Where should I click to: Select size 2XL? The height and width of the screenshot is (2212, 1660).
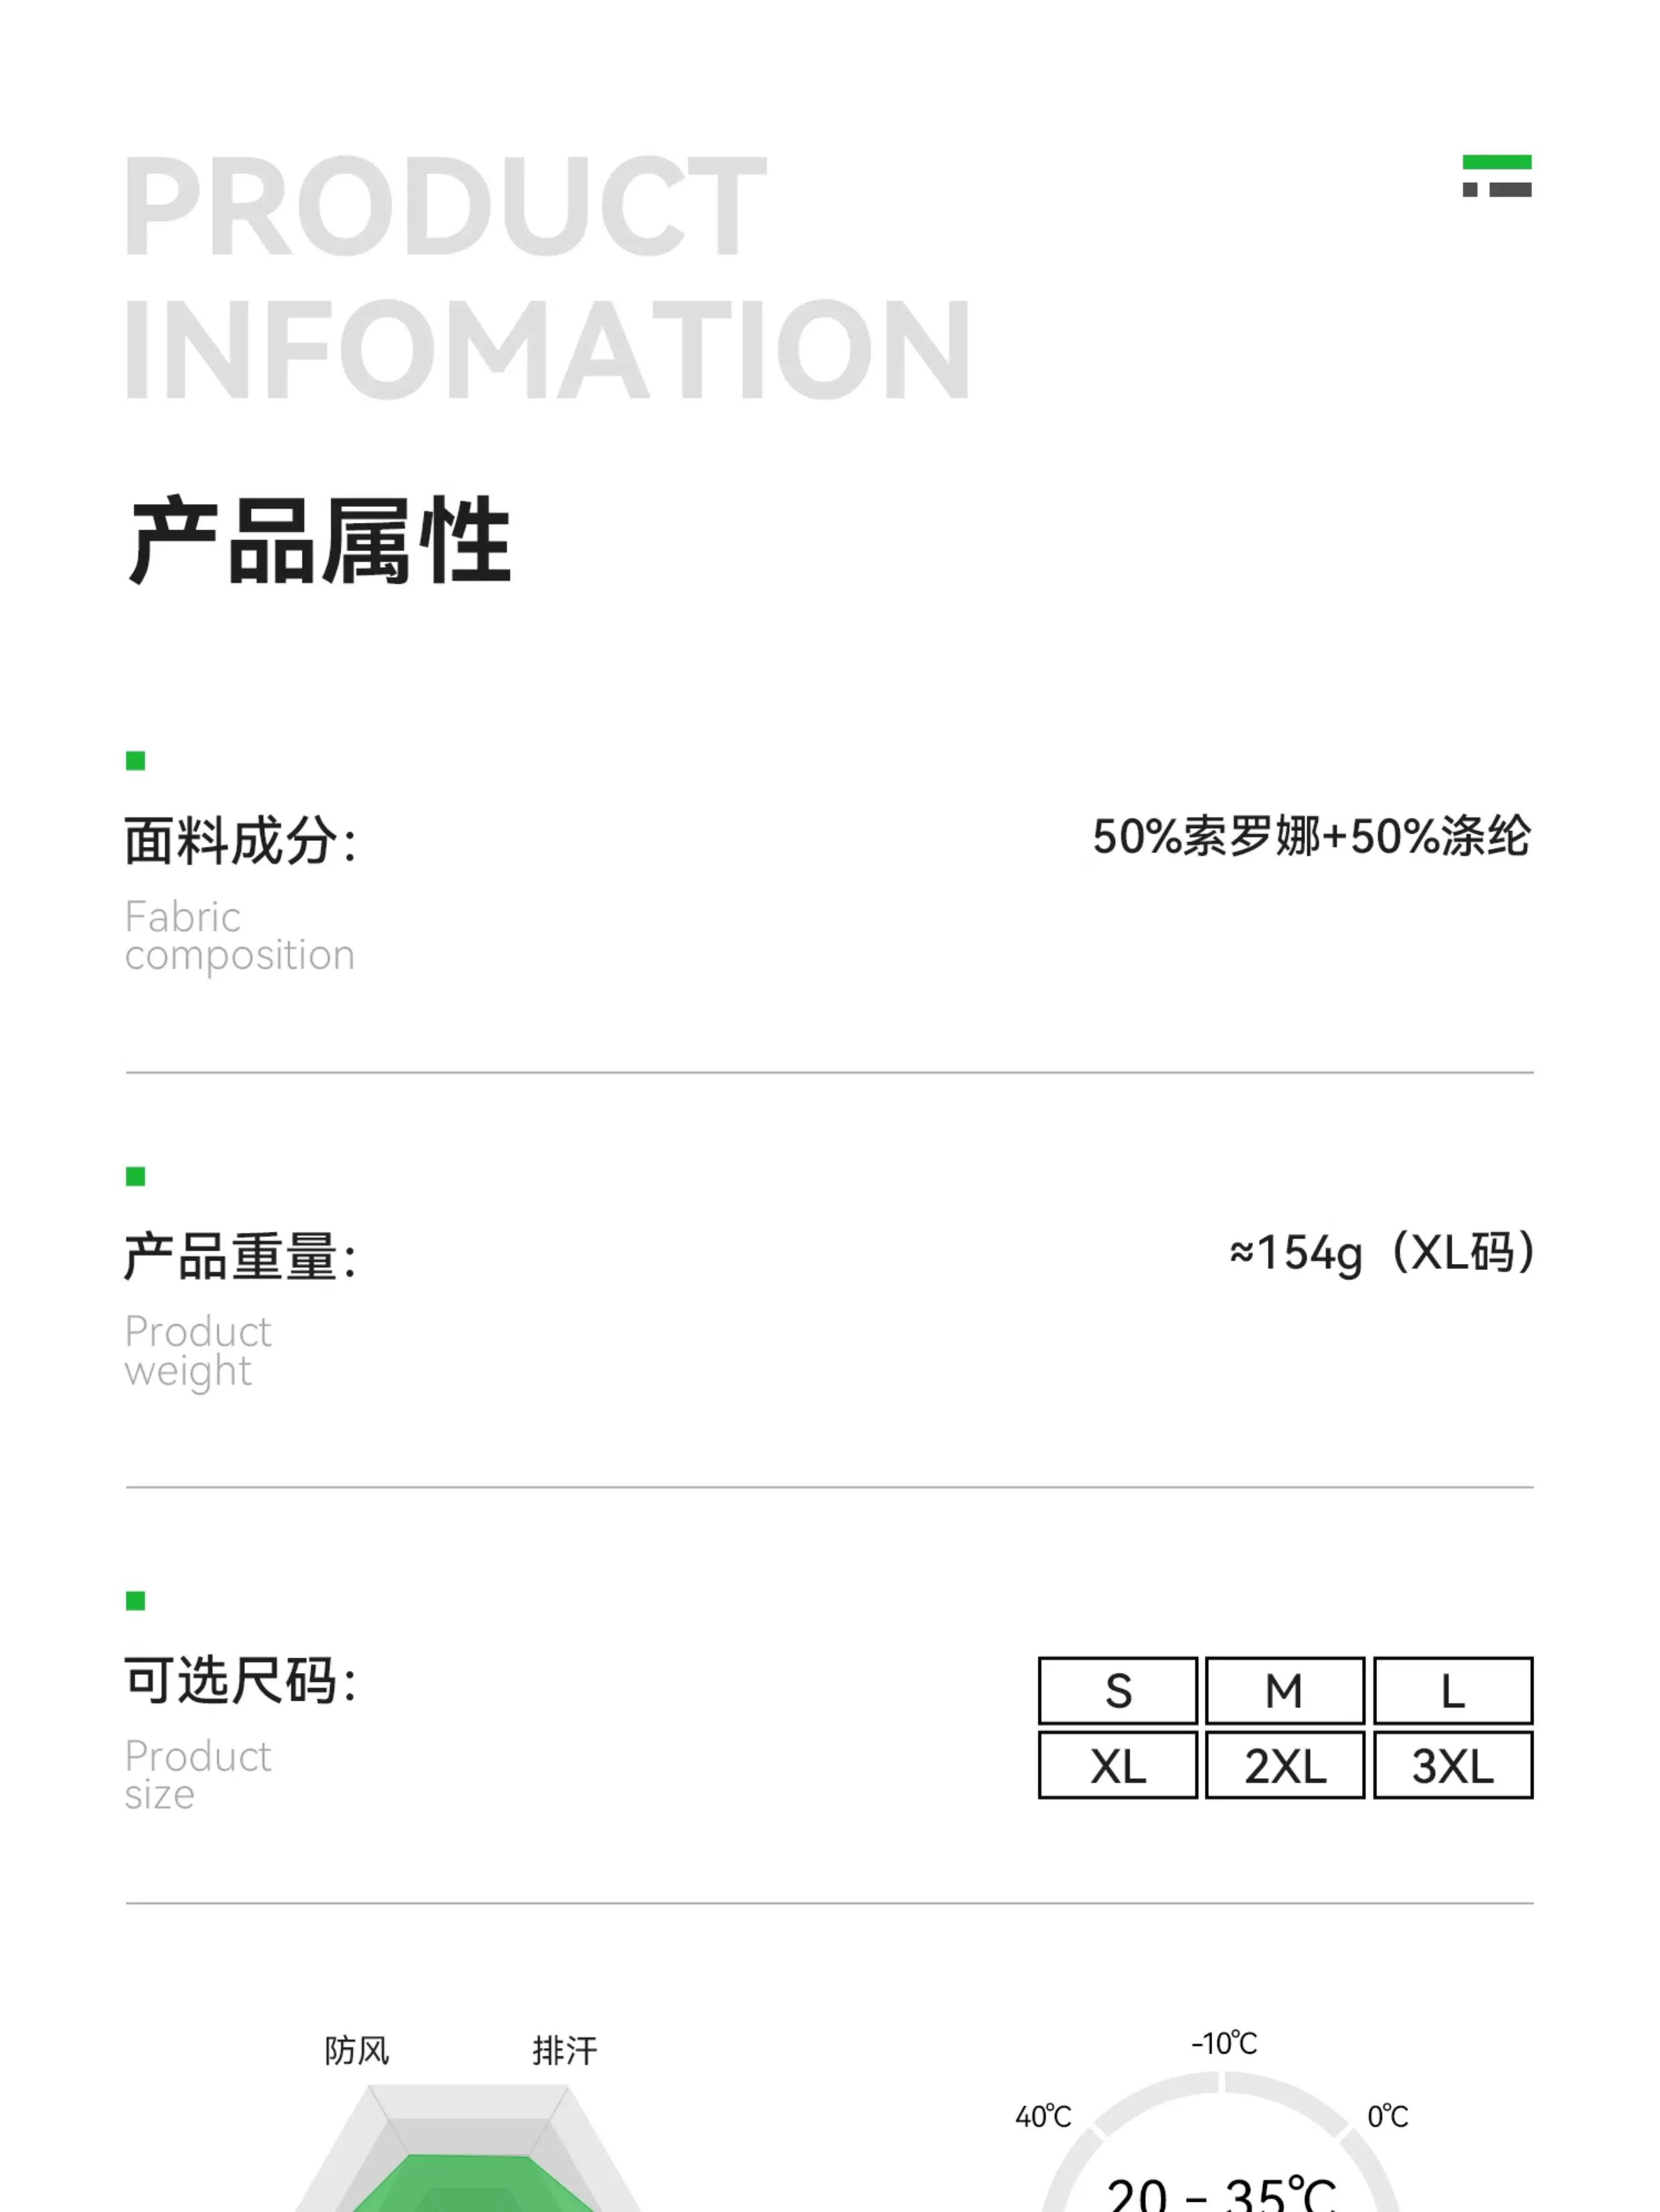pos(1285,1766)
